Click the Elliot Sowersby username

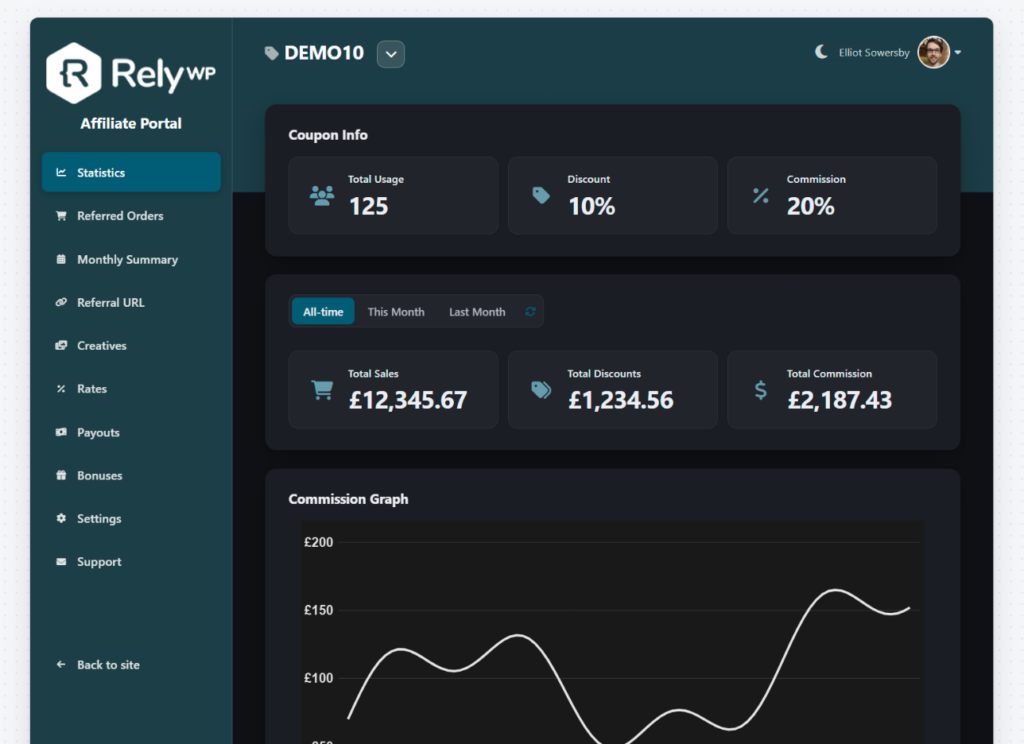click(x=874, y=52)
